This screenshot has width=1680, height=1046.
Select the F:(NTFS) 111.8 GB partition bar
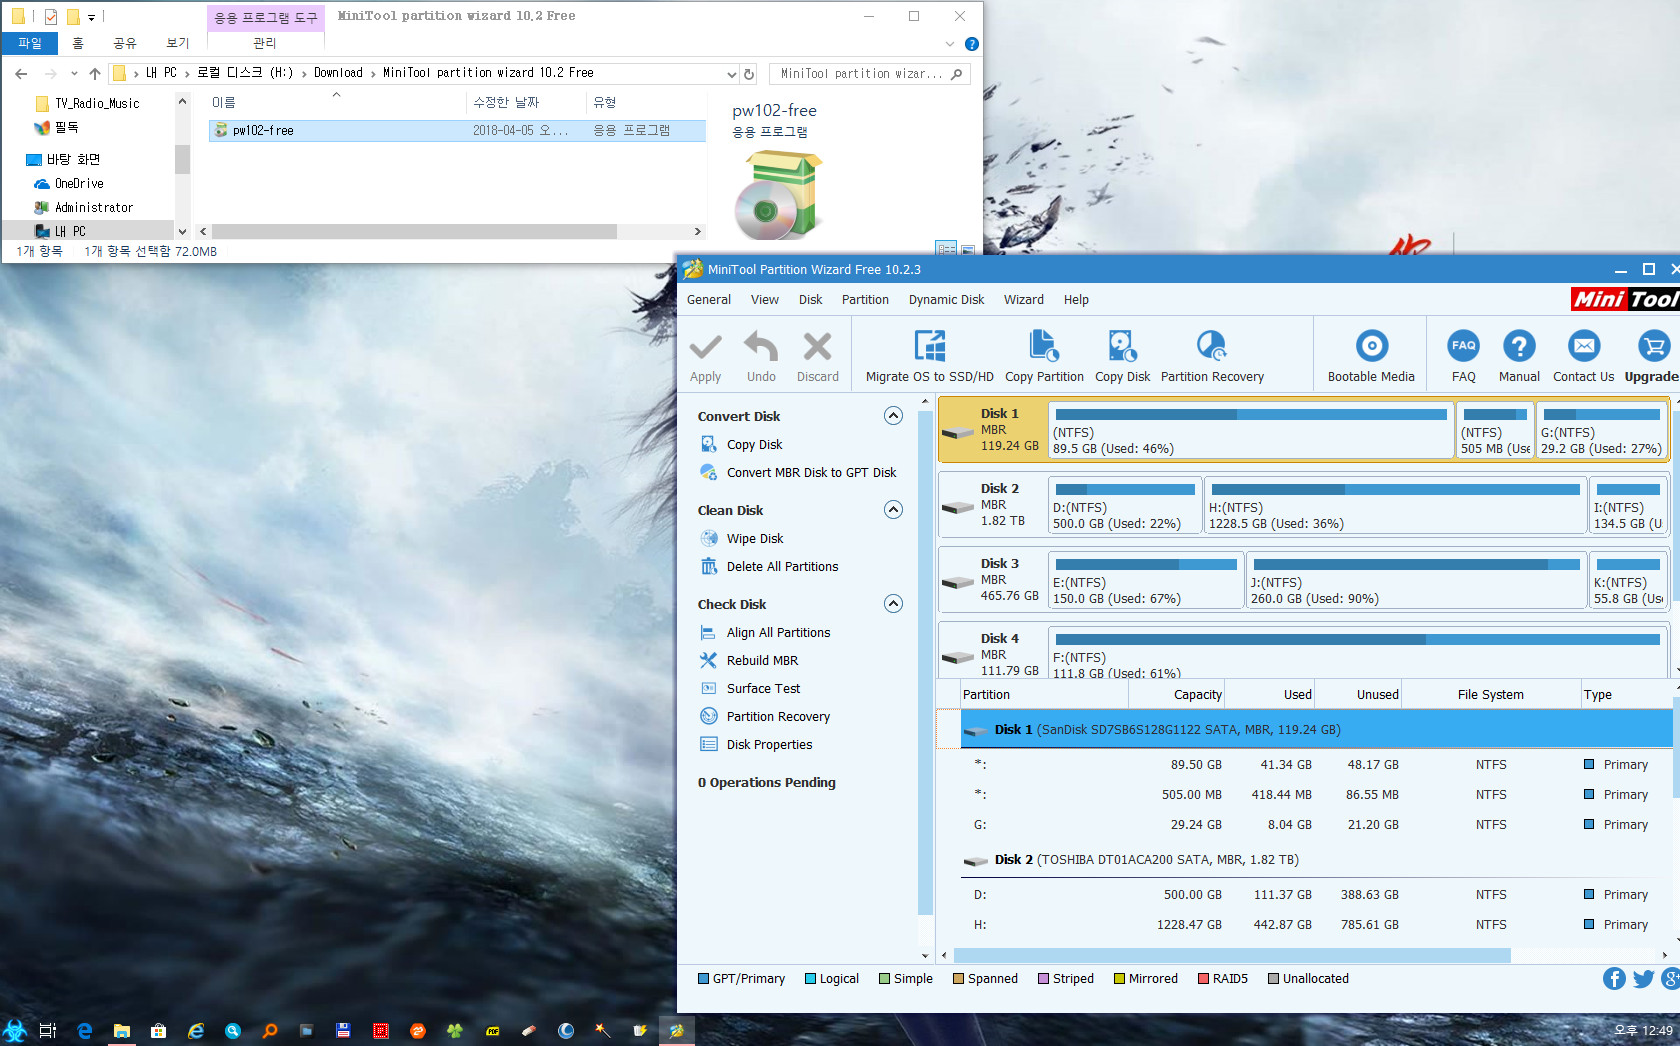tap(1358, 653)
